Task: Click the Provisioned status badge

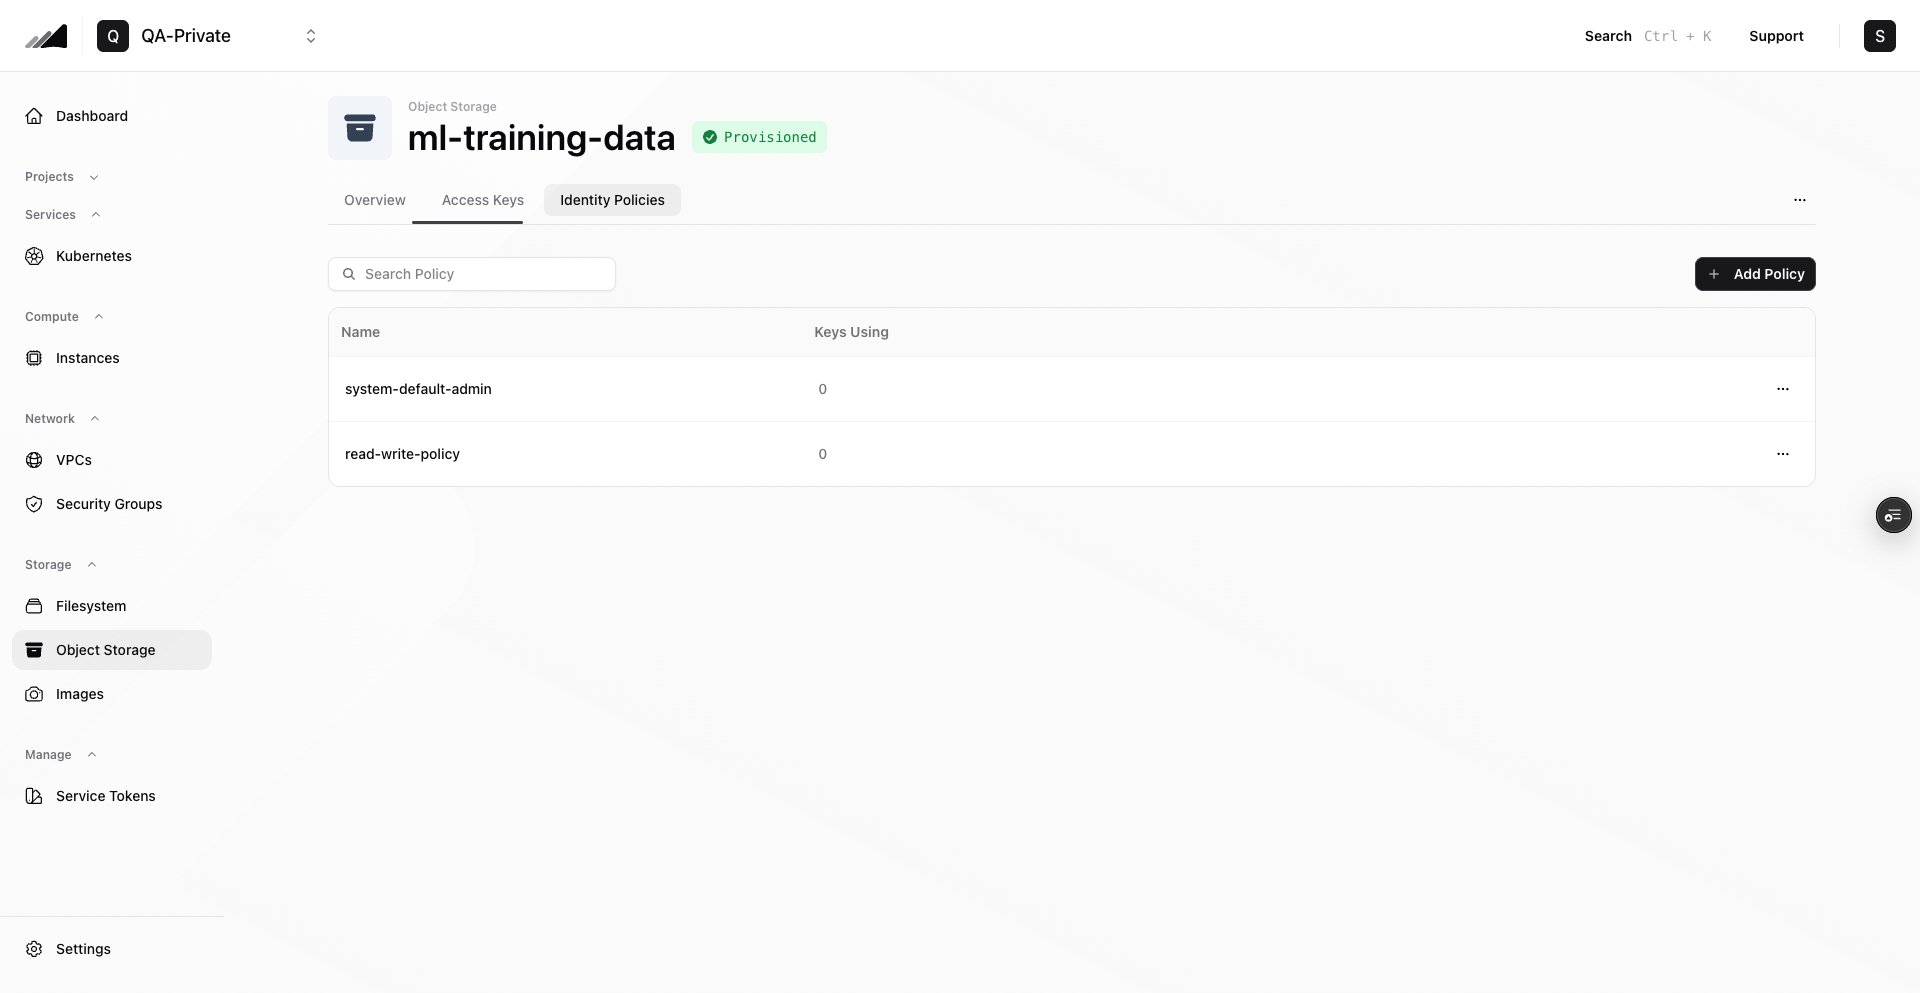Action: click(x=759, y=137)
